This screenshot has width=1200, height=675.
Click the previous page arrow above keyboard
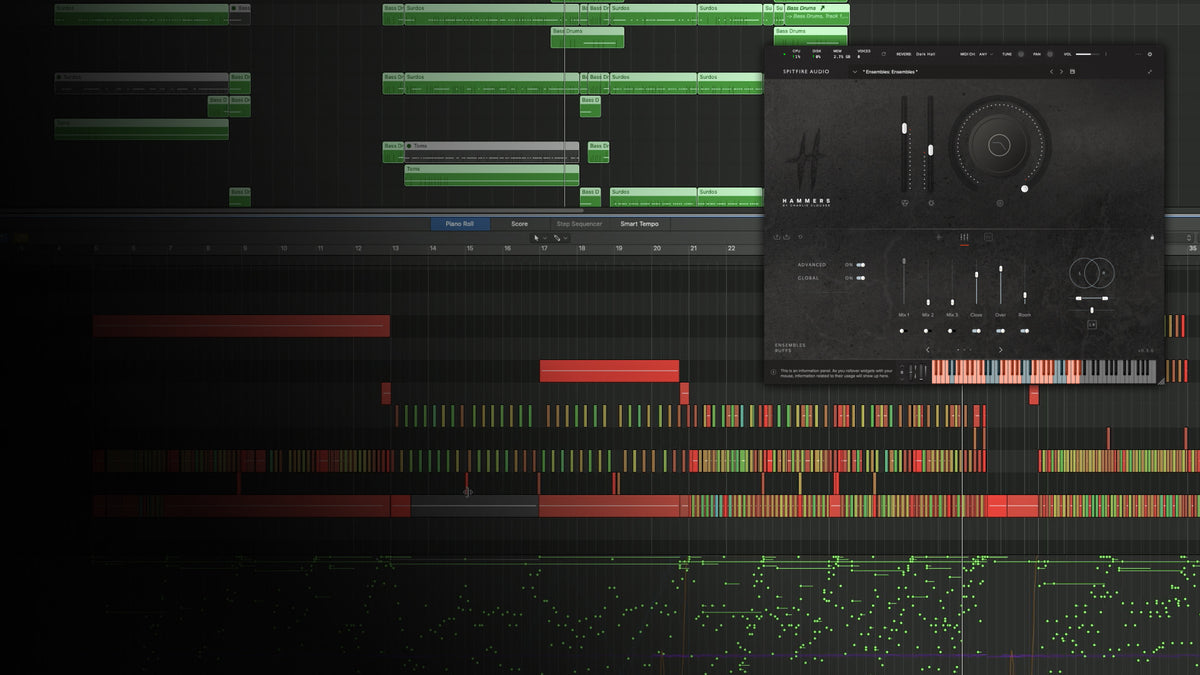[x=927, y=350]
